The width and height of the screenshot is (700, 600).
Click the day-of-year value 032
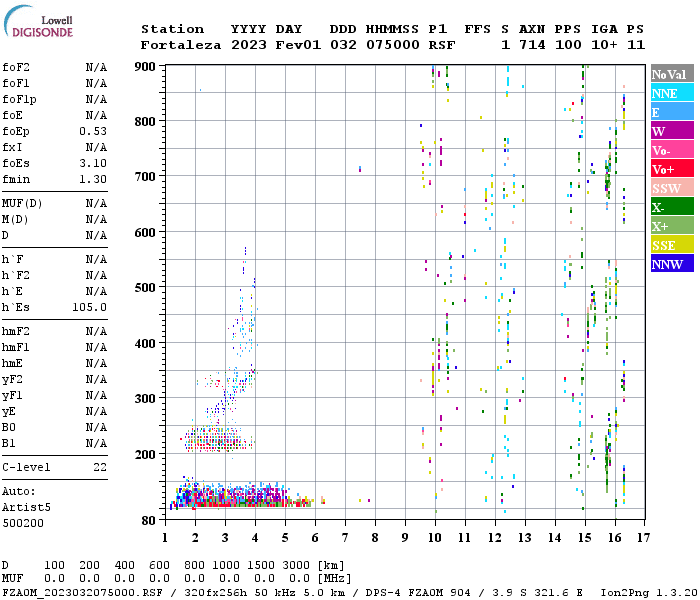pos(343,45)
